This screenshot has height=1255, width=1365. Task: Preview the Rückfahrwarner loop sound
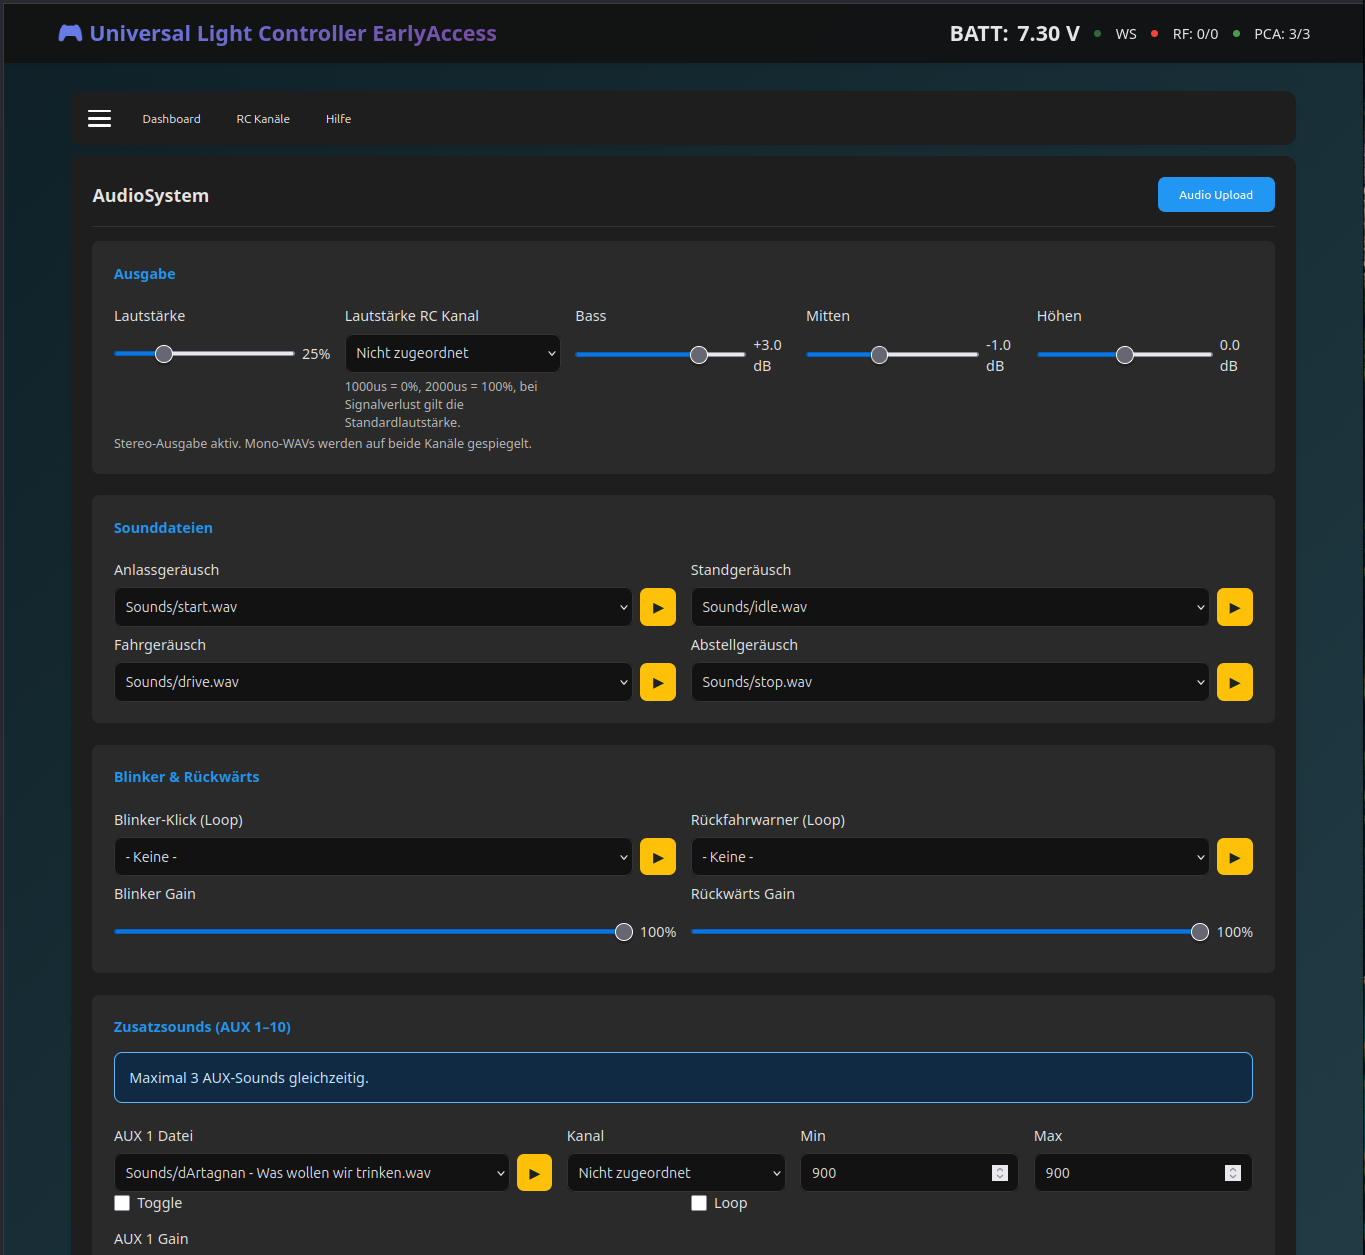[1234, 857]
